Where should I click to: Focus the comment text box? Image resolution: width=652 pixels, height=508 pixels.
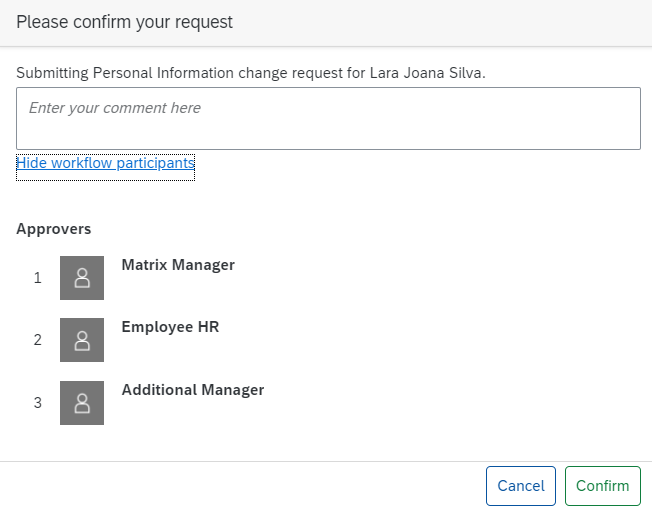tap(328, 118)
